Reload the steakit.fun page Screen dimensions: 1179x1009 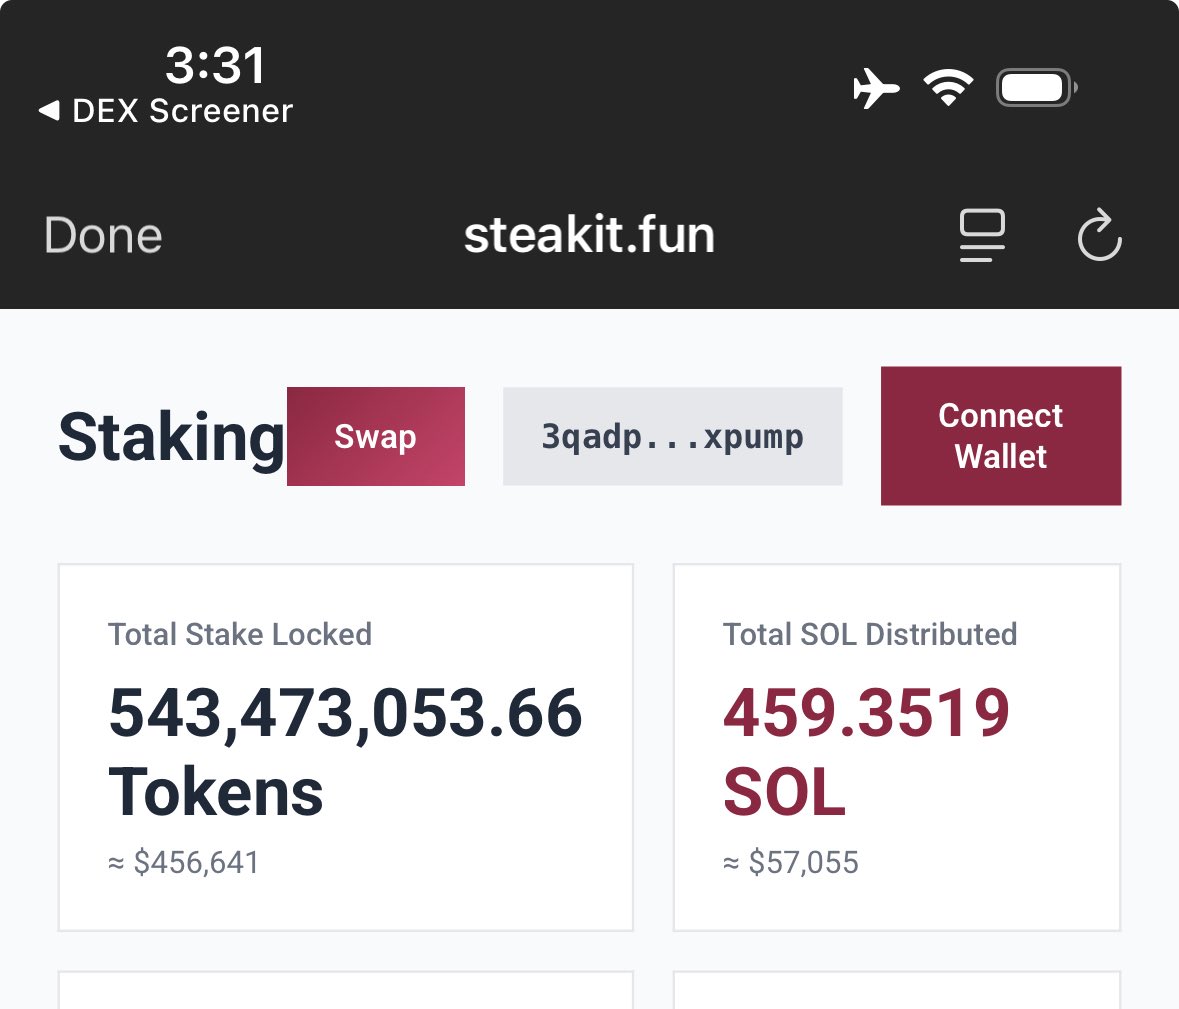(1099, 235)
